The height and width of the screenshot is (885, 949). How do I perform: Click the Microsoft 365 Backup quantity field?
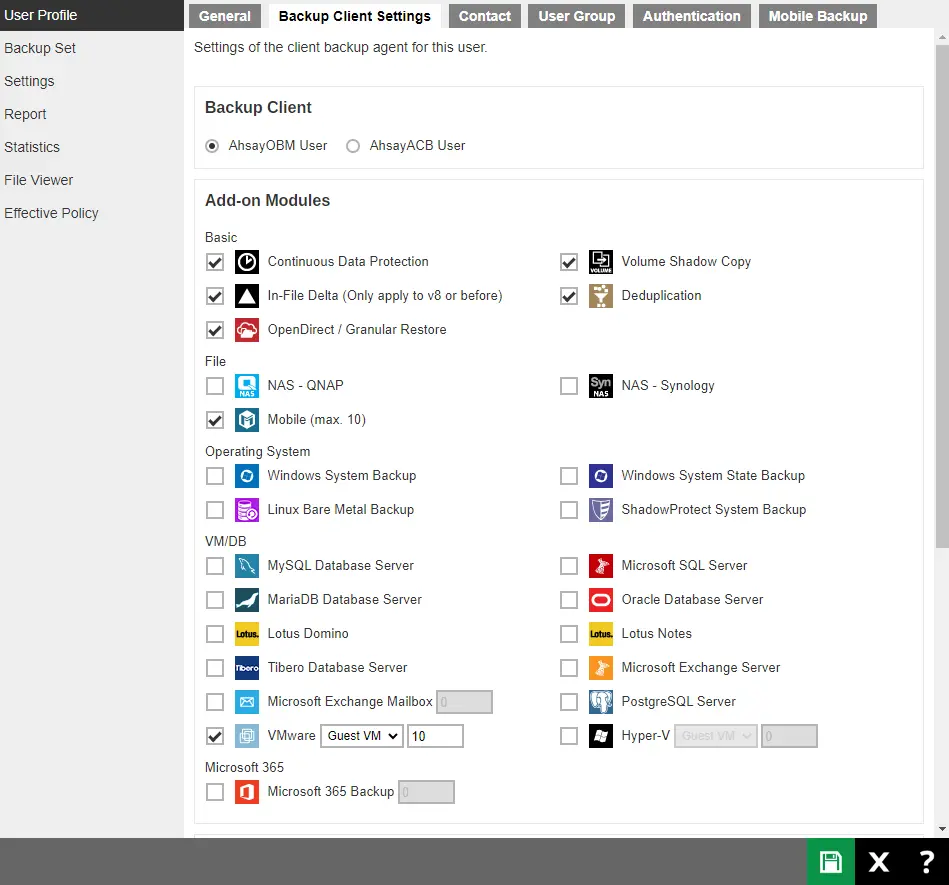point(426,792)
